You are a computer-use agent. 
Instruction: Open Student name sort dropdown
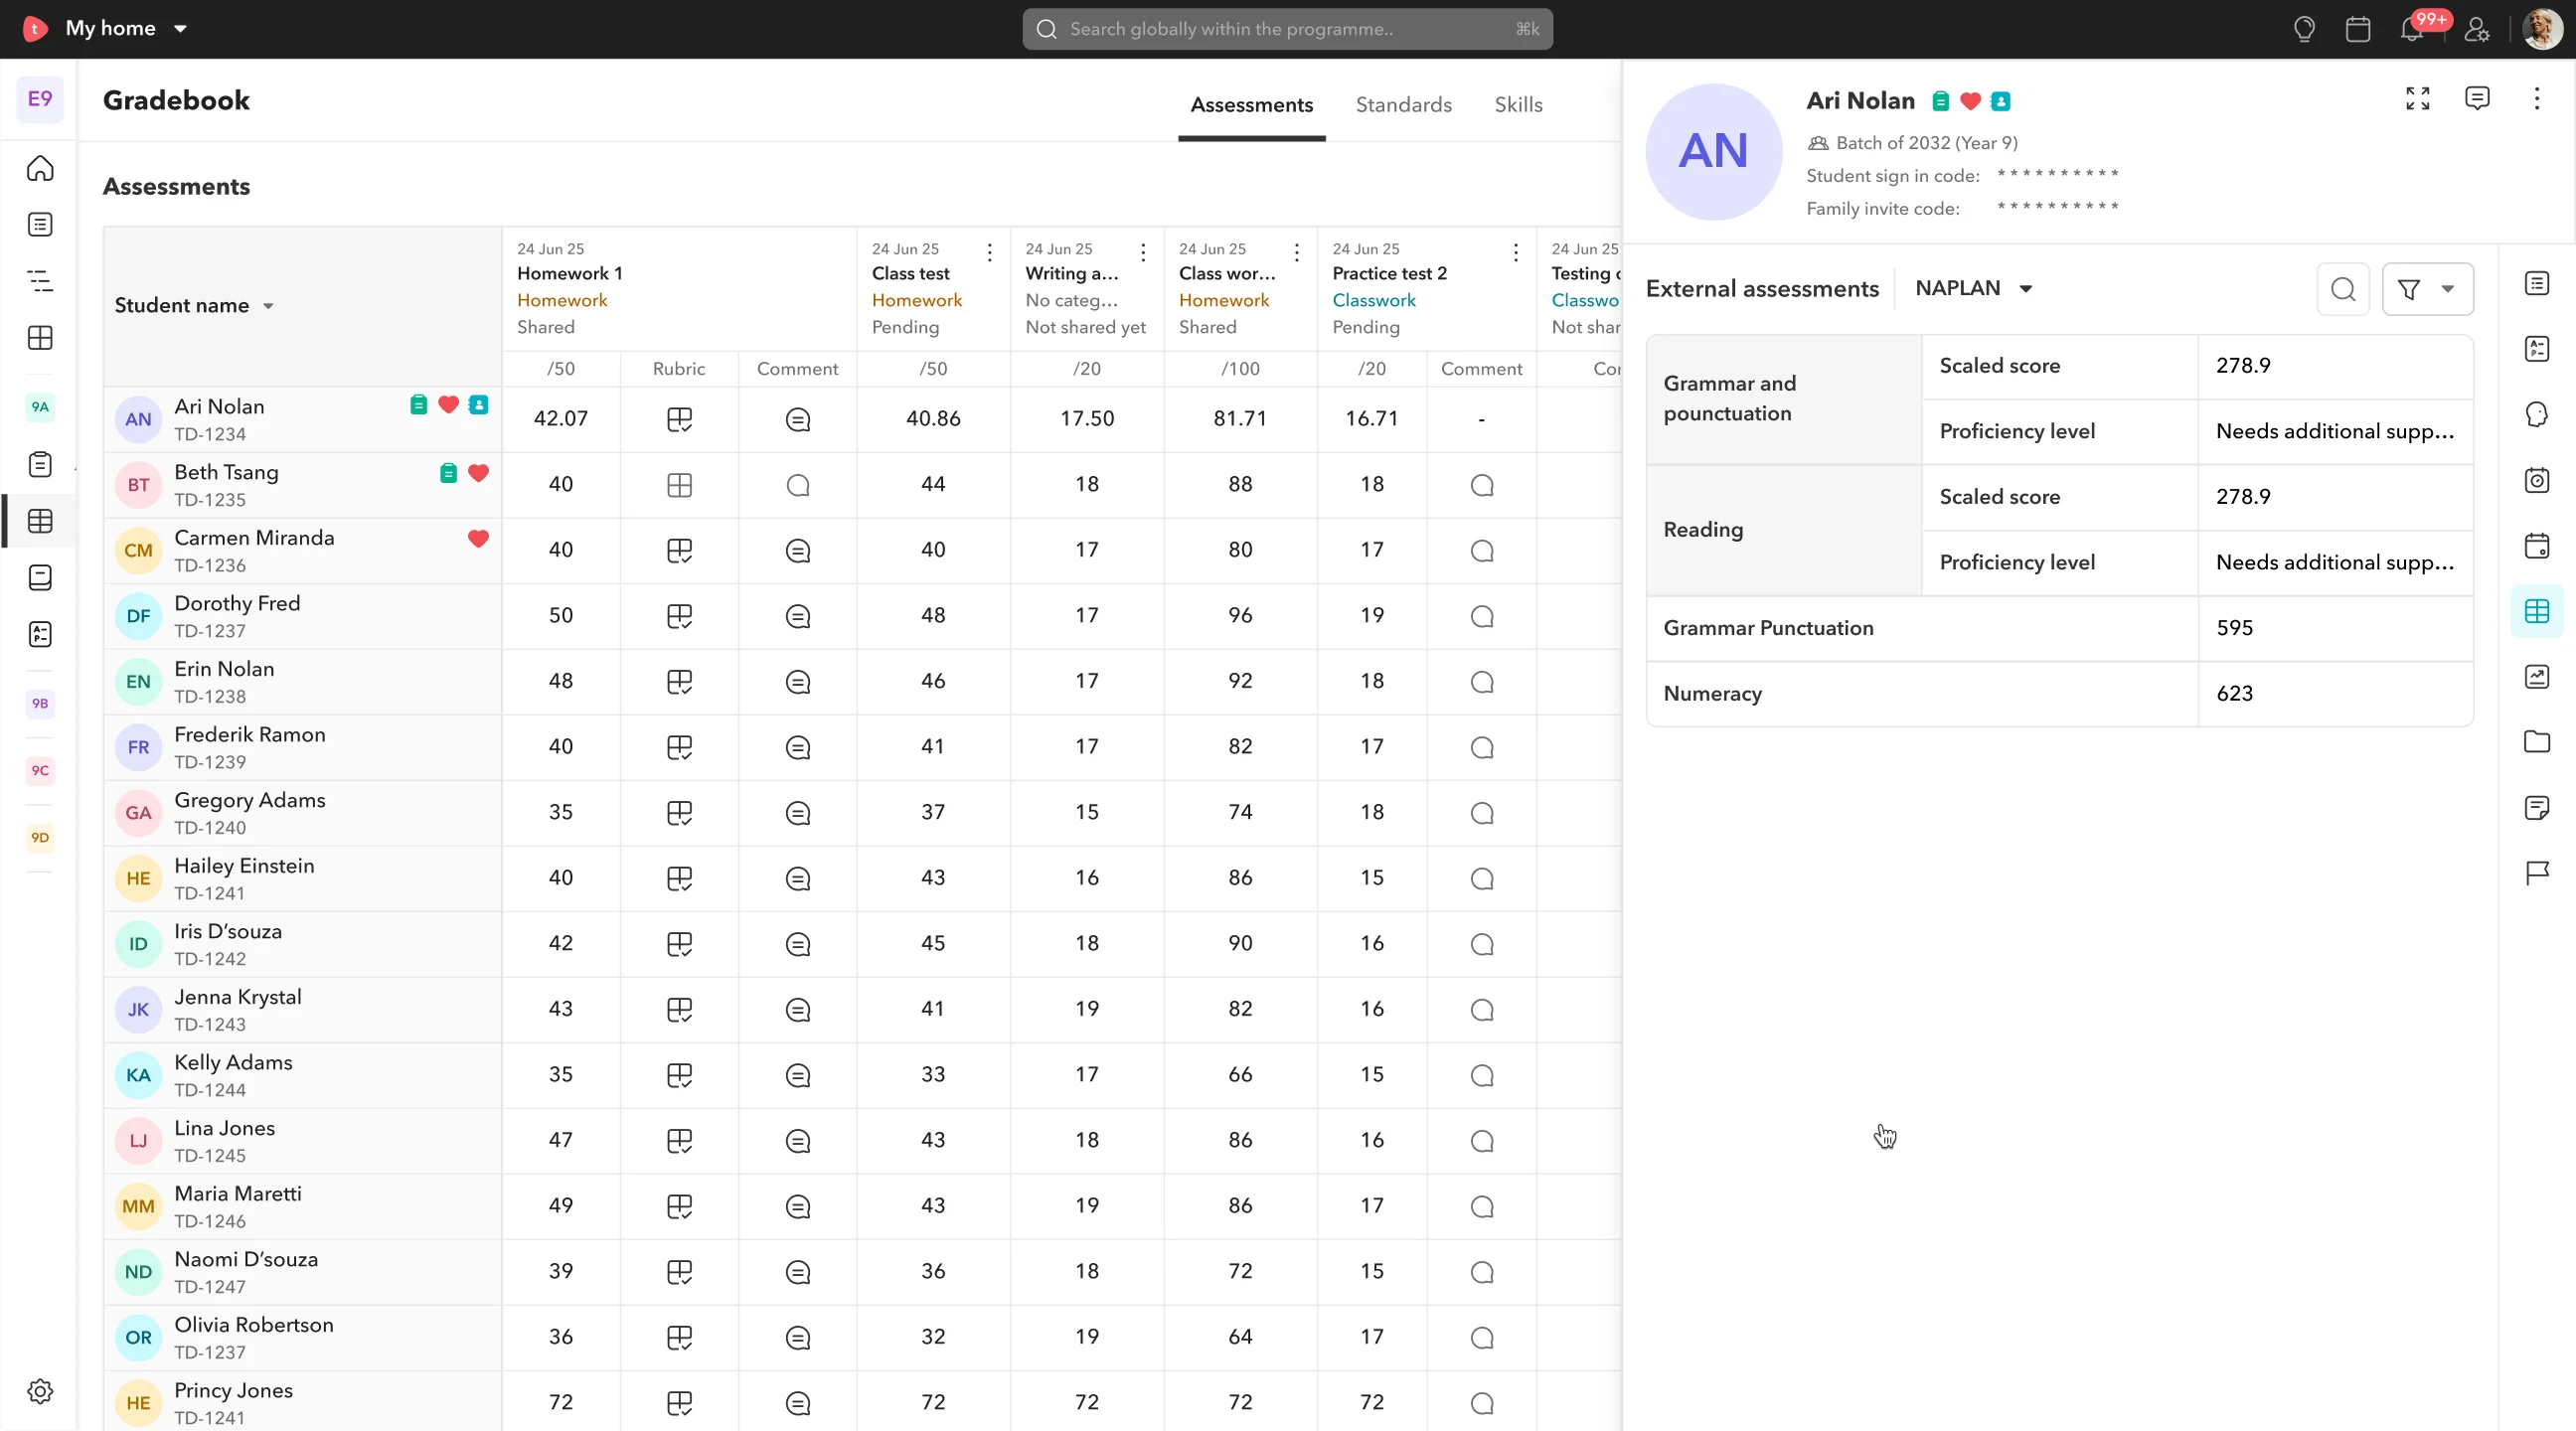tap(268, 306)
